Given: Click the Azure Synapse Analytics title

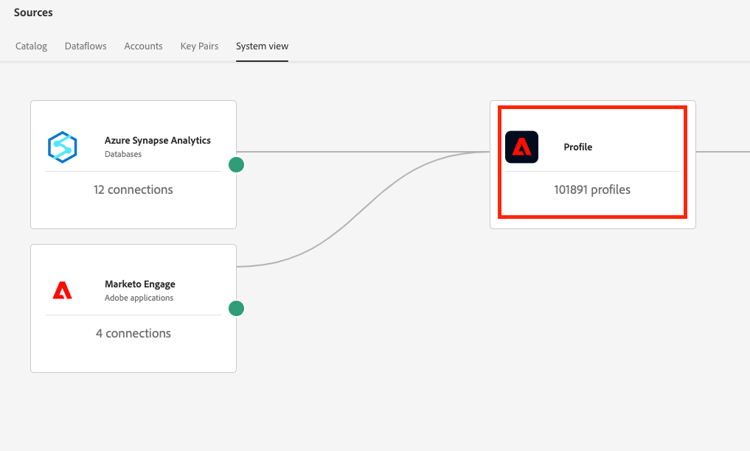Looking at the screenshot, I should (157, 141).
